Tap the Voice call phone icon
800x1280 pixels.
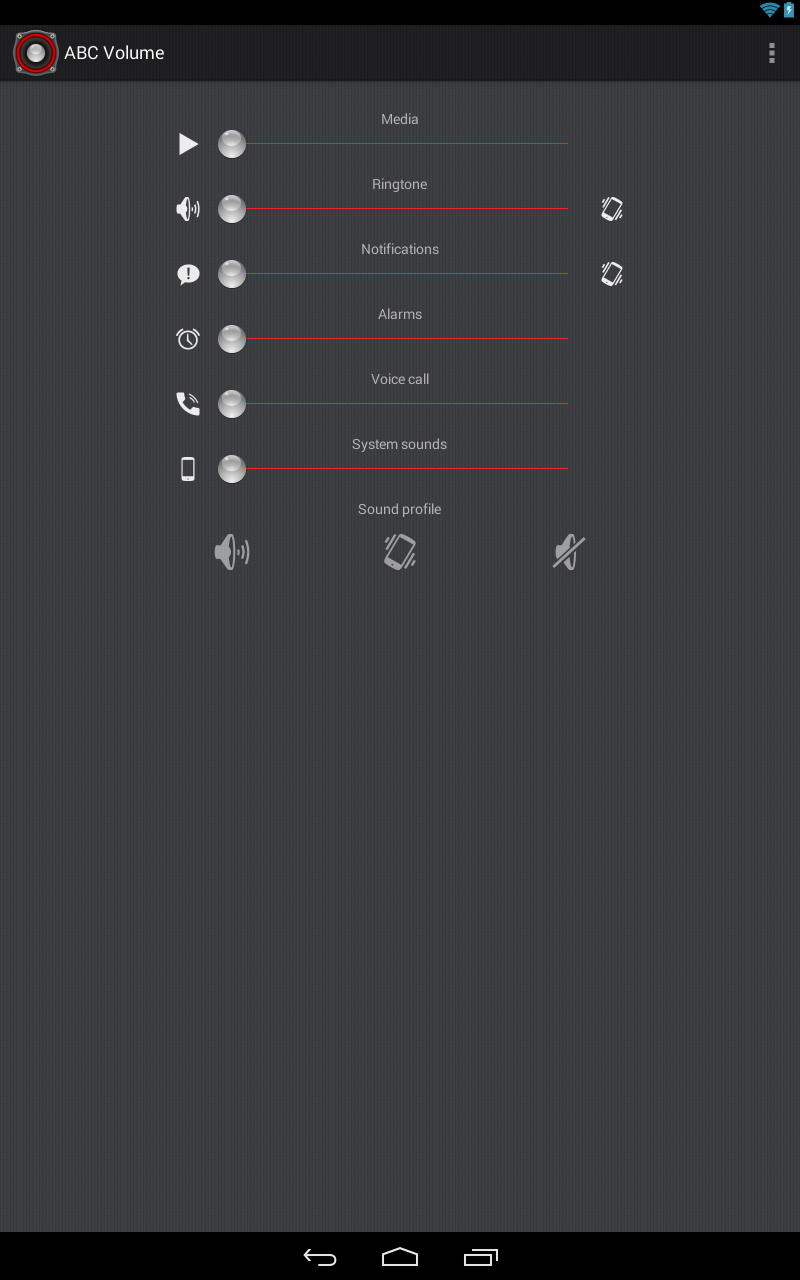click(x=188, y=404)
